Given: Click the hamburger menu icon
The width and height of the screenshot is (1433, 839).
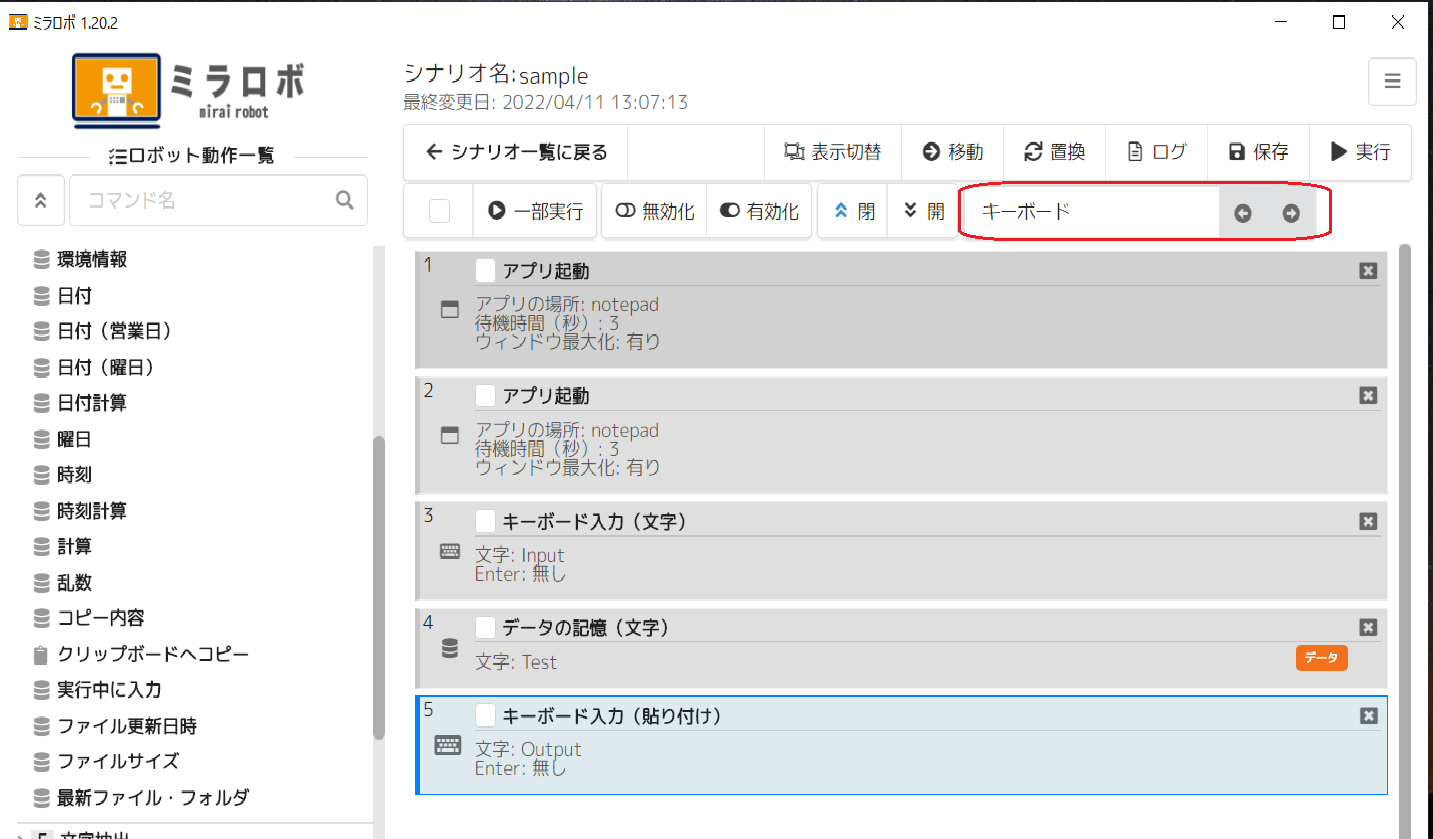Looking at the screenshot, I should (1392, 82).
